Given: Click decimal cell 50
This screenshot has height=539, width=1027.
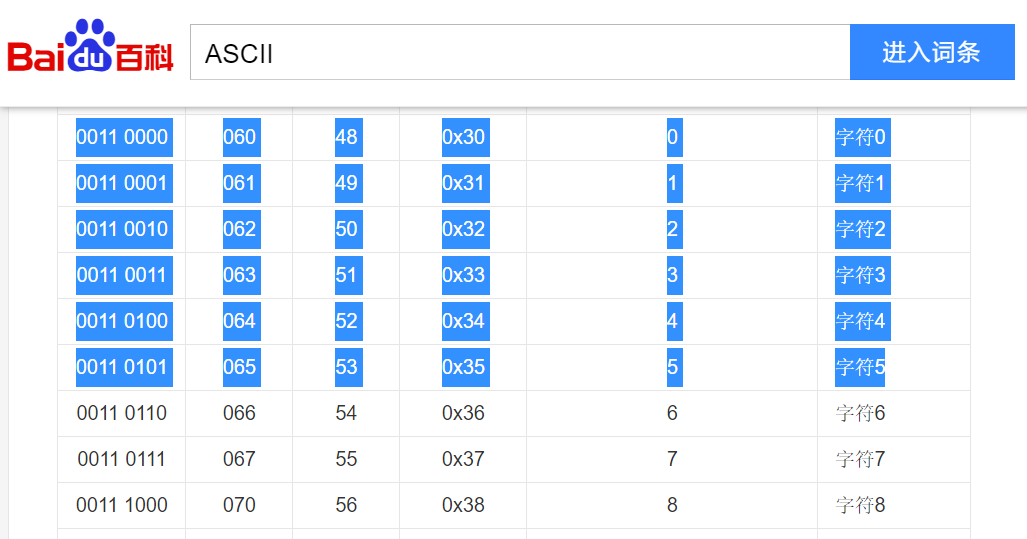Looking at the screenshot, I should [x=346, y=229].
